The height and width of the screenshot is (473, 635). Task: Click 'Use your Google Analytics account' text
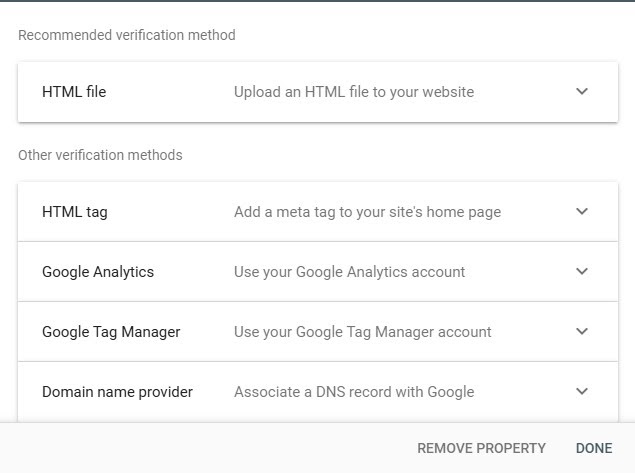pos(349,272)
